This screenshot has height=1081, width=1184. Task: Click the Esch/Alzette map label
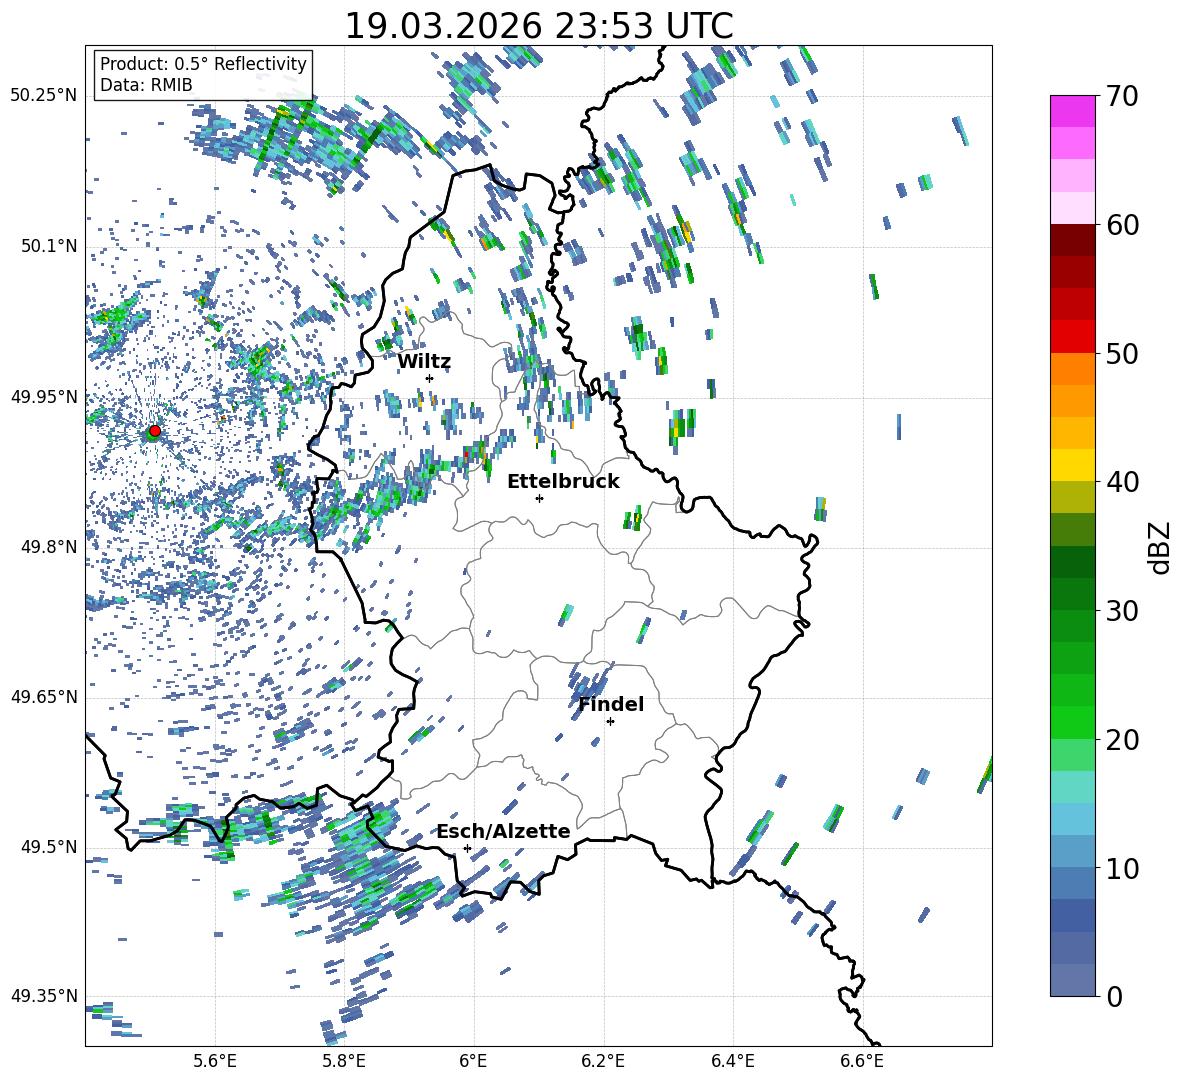503,832
